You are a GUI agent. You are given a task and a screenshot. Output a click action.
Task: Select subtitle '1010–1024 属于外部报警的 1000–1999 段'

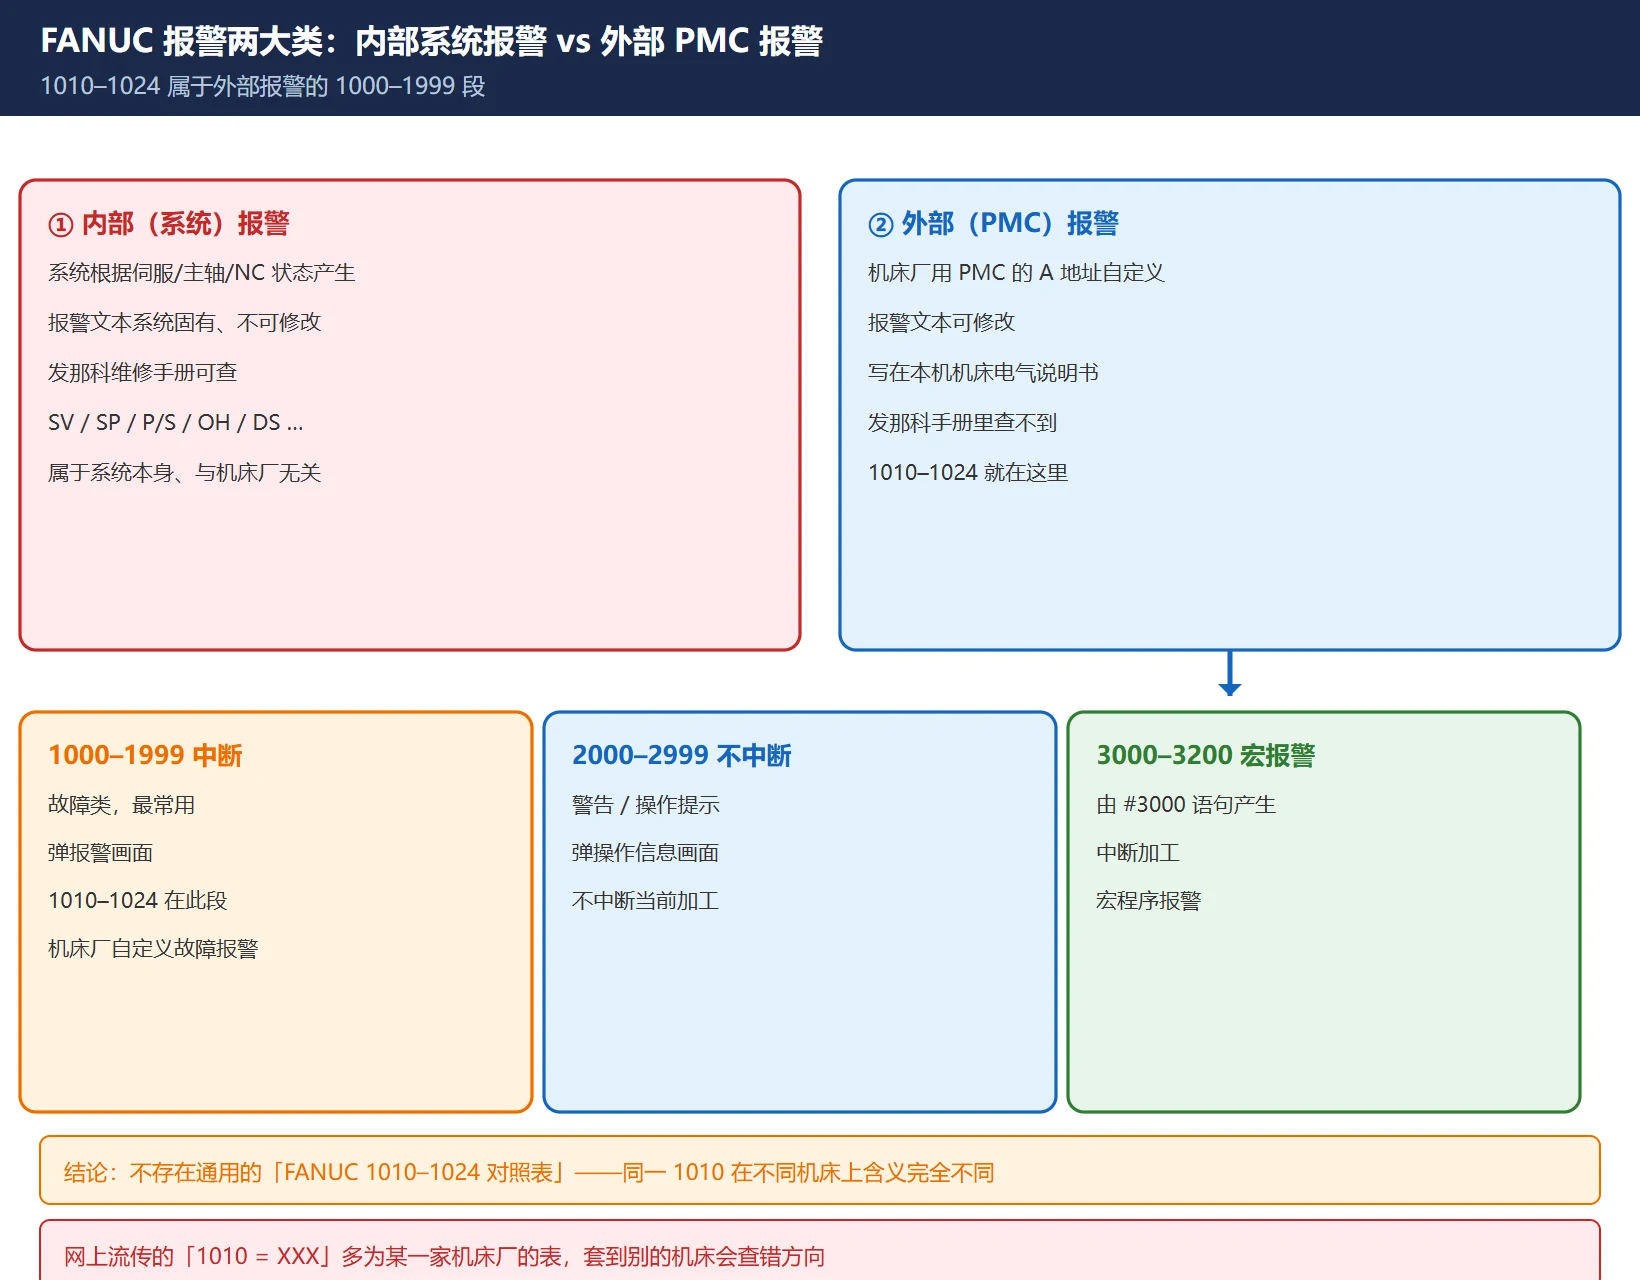pos(263,86)
